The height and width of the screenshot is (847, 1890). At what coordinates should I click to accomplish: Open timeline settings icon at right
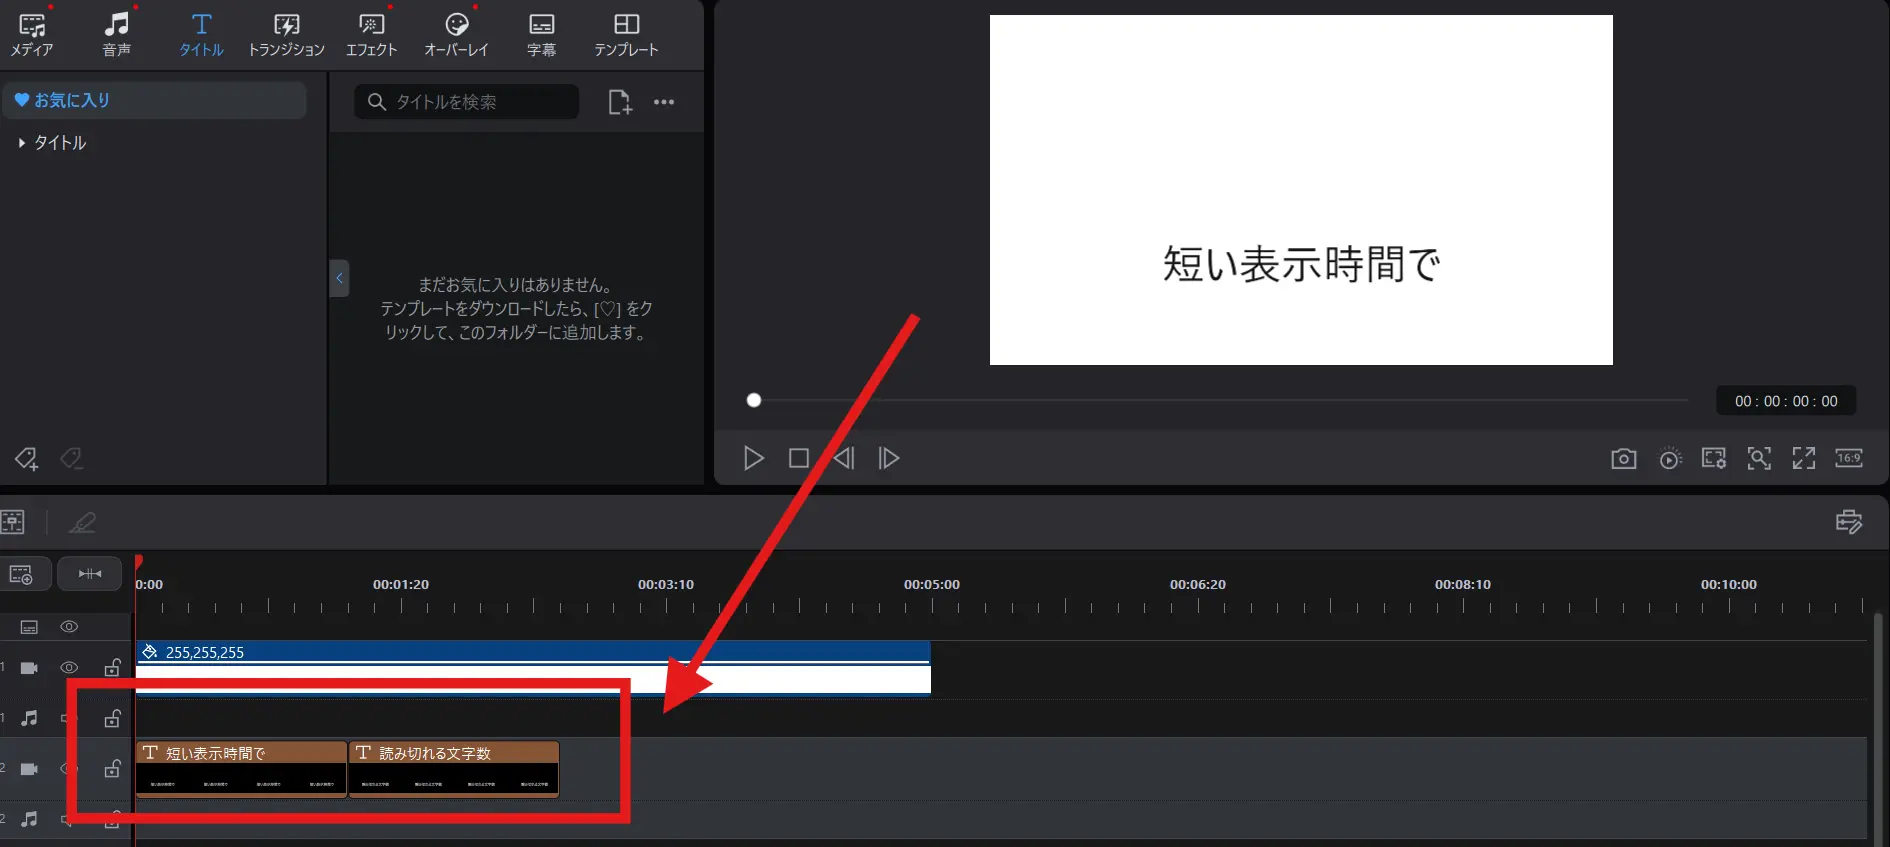point(1849,521)
